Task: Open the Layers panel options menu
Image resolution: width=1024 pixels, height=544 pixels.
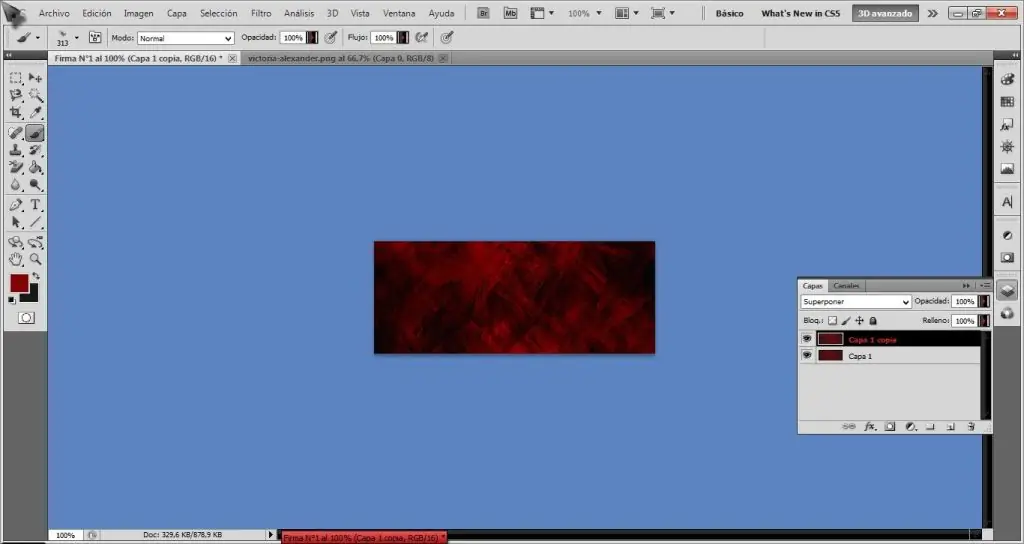Action: (x=985, y=285)
